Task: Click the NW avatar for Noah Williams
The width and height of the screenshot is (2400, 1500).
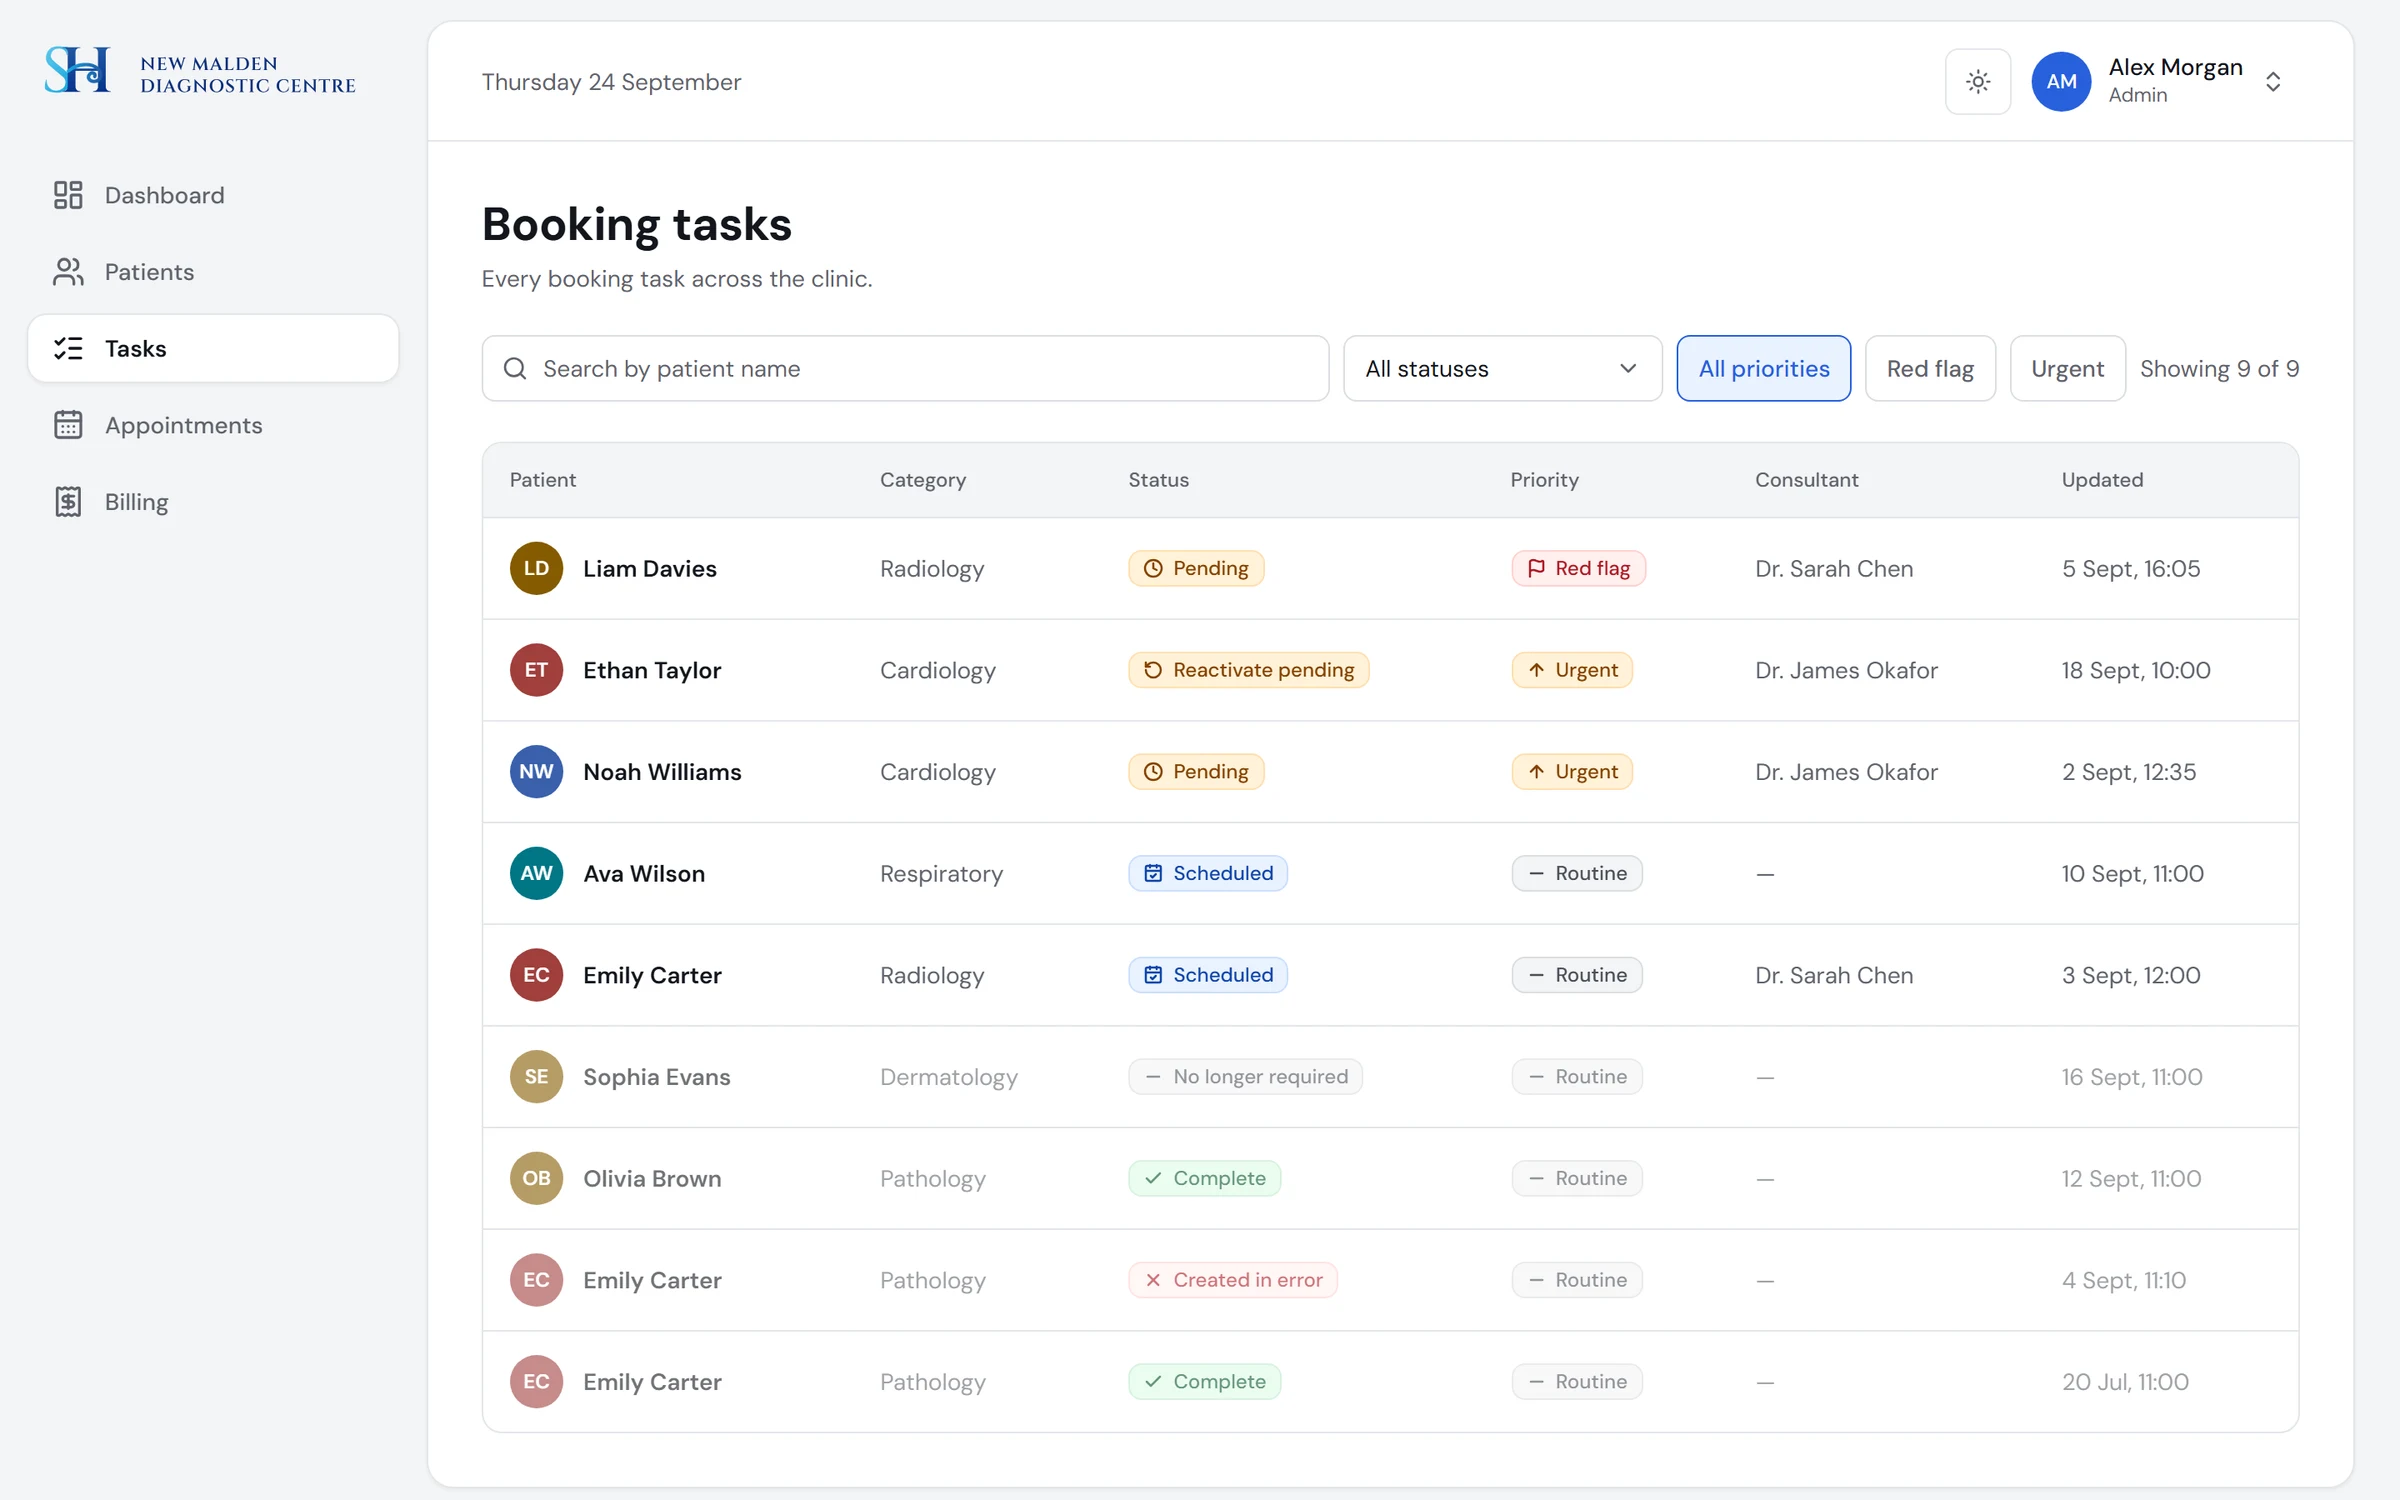Action: (x=536, y=772)
